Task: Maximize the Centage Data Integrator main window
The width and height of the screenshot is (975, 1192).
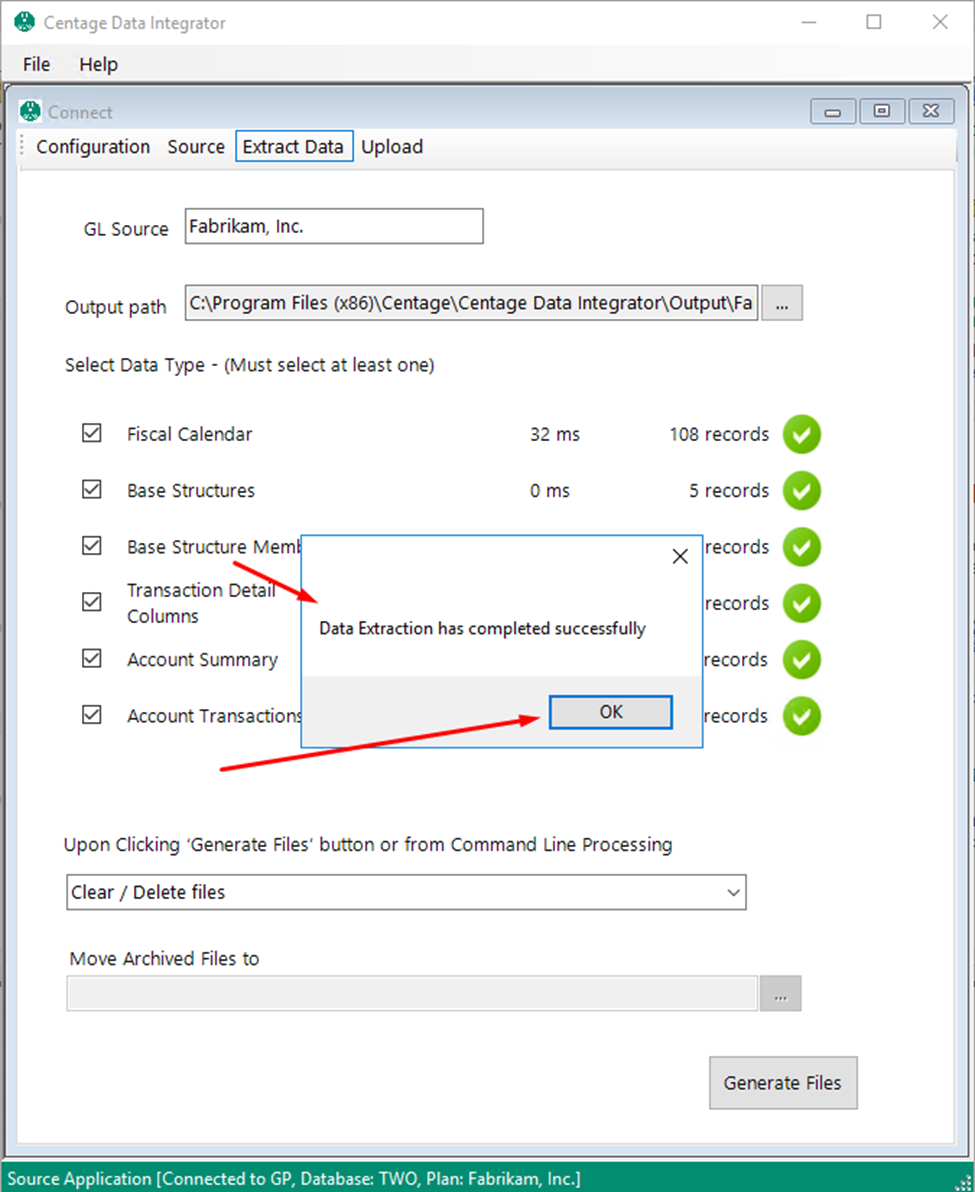Action: point(874,22)
